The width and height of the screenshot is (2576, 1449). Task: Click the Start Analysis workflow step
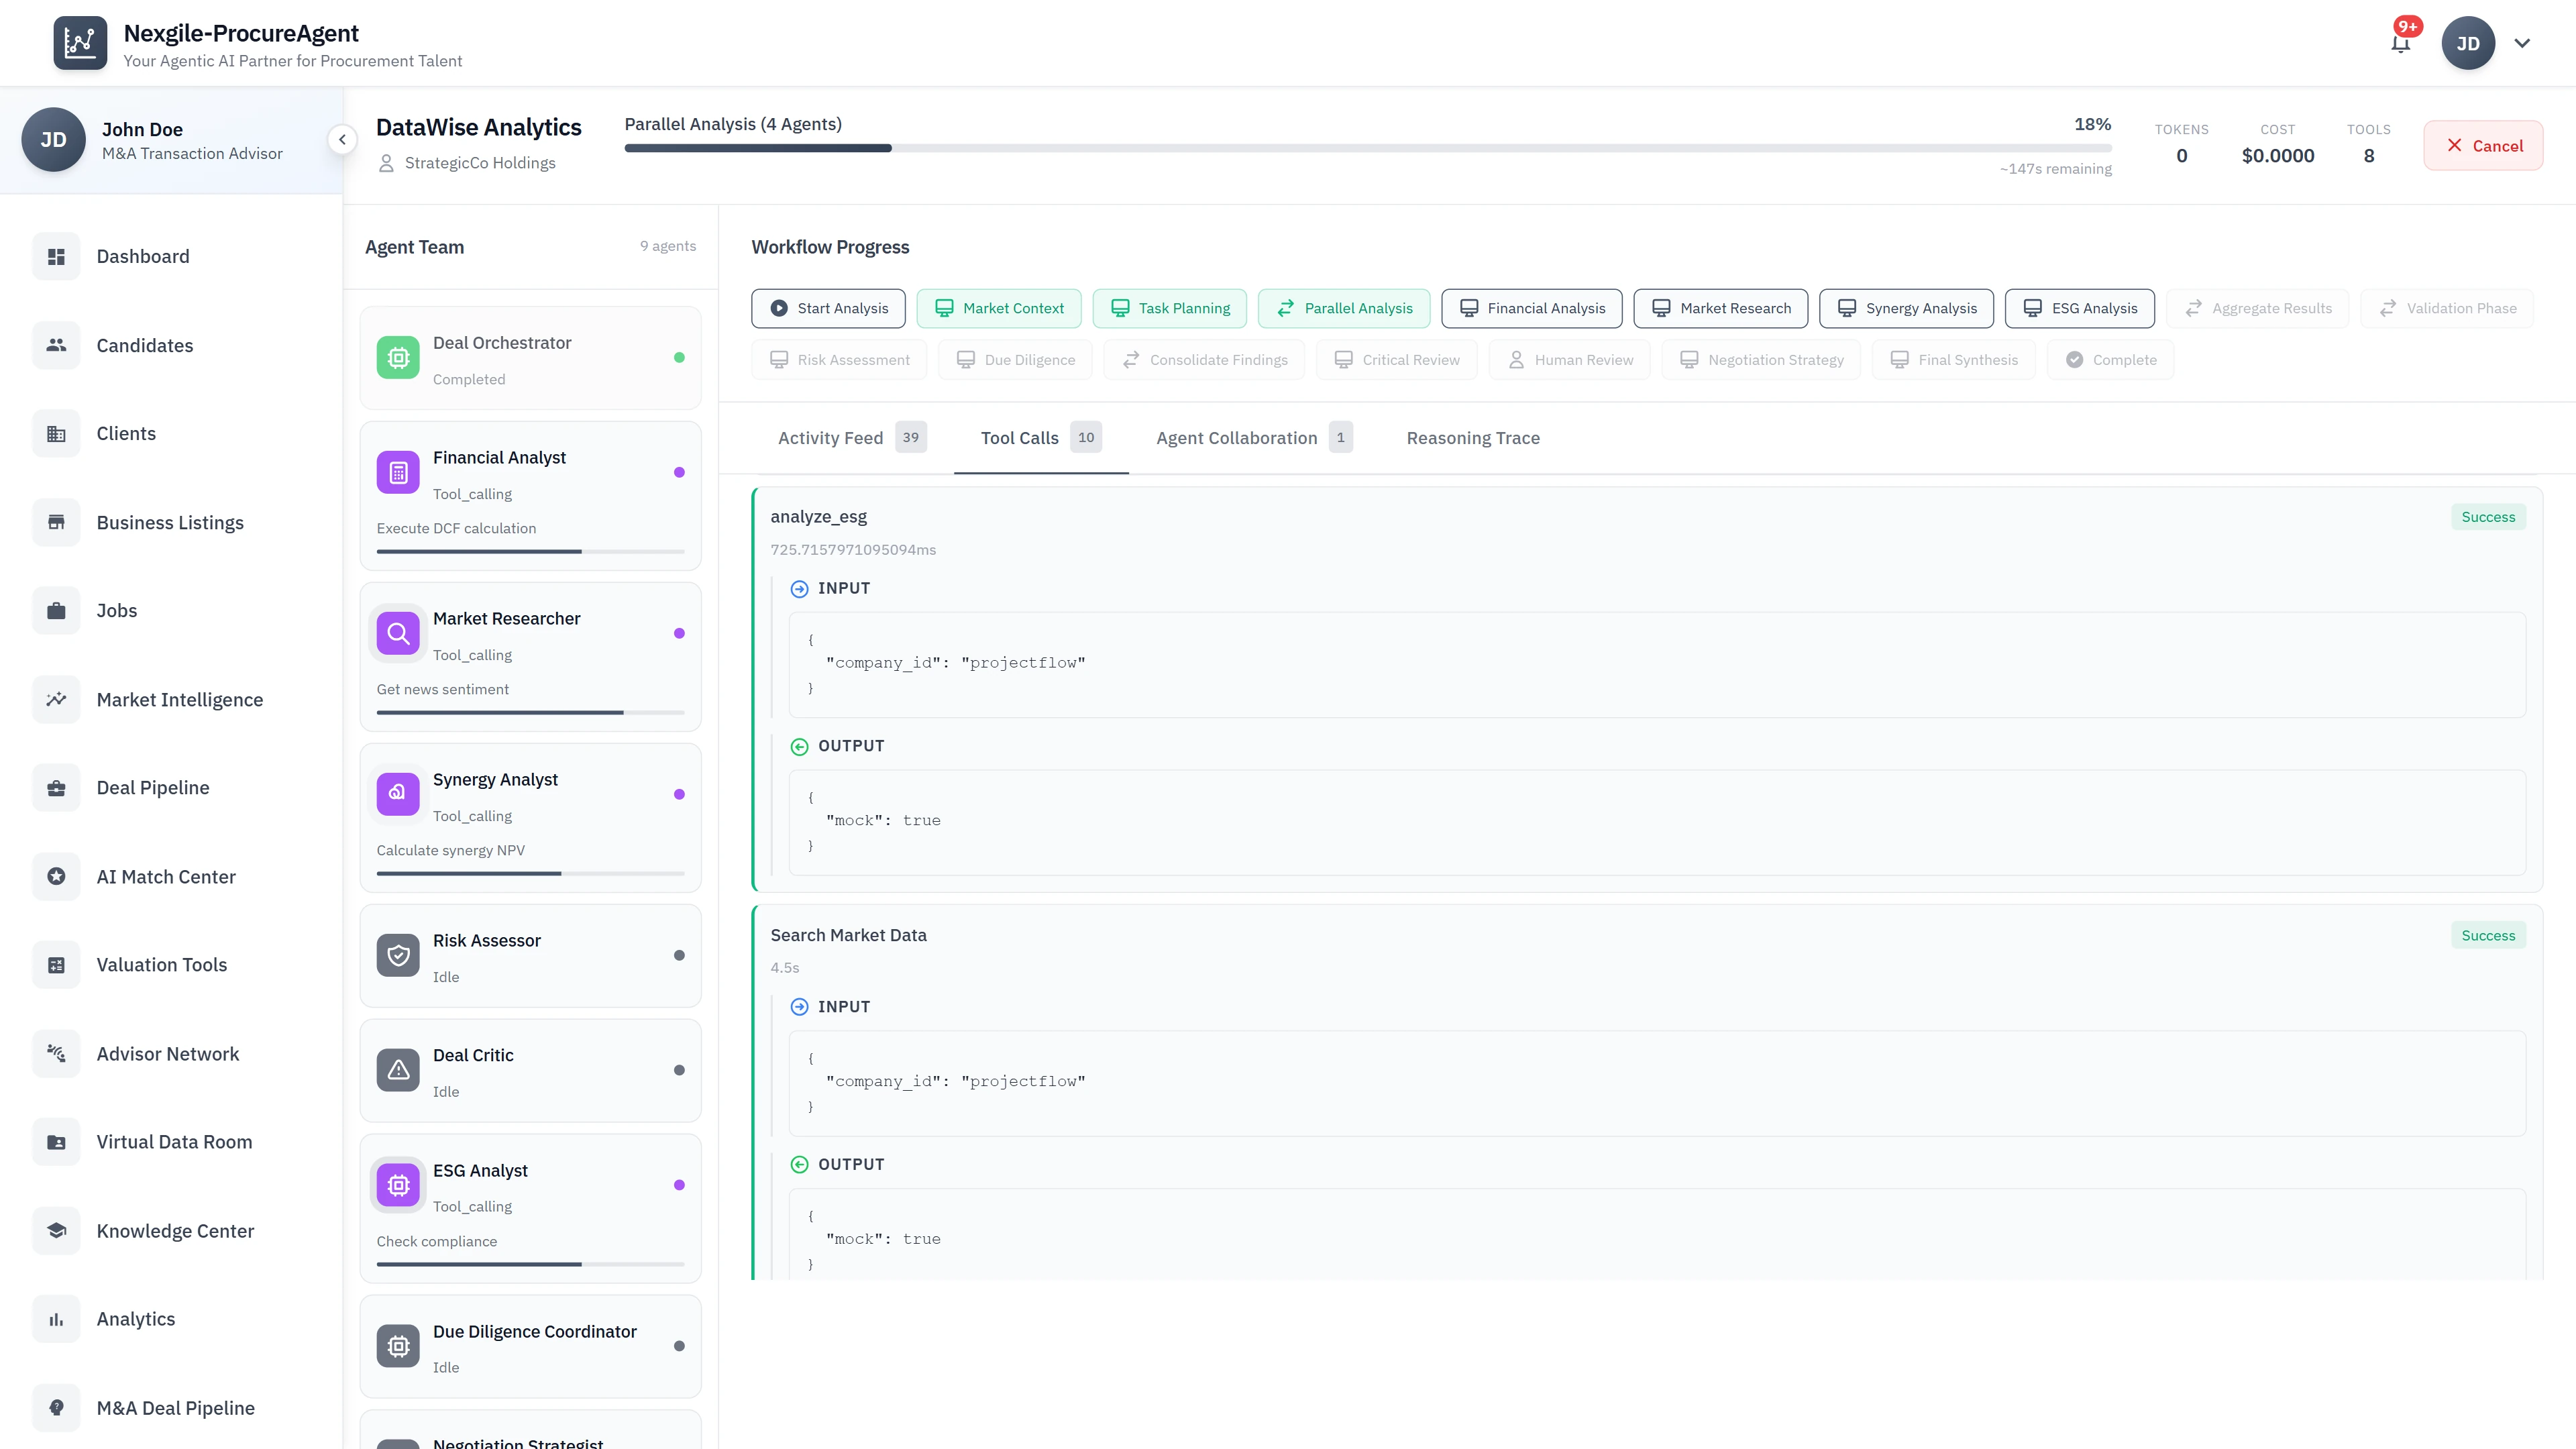[x=828, y=308]
